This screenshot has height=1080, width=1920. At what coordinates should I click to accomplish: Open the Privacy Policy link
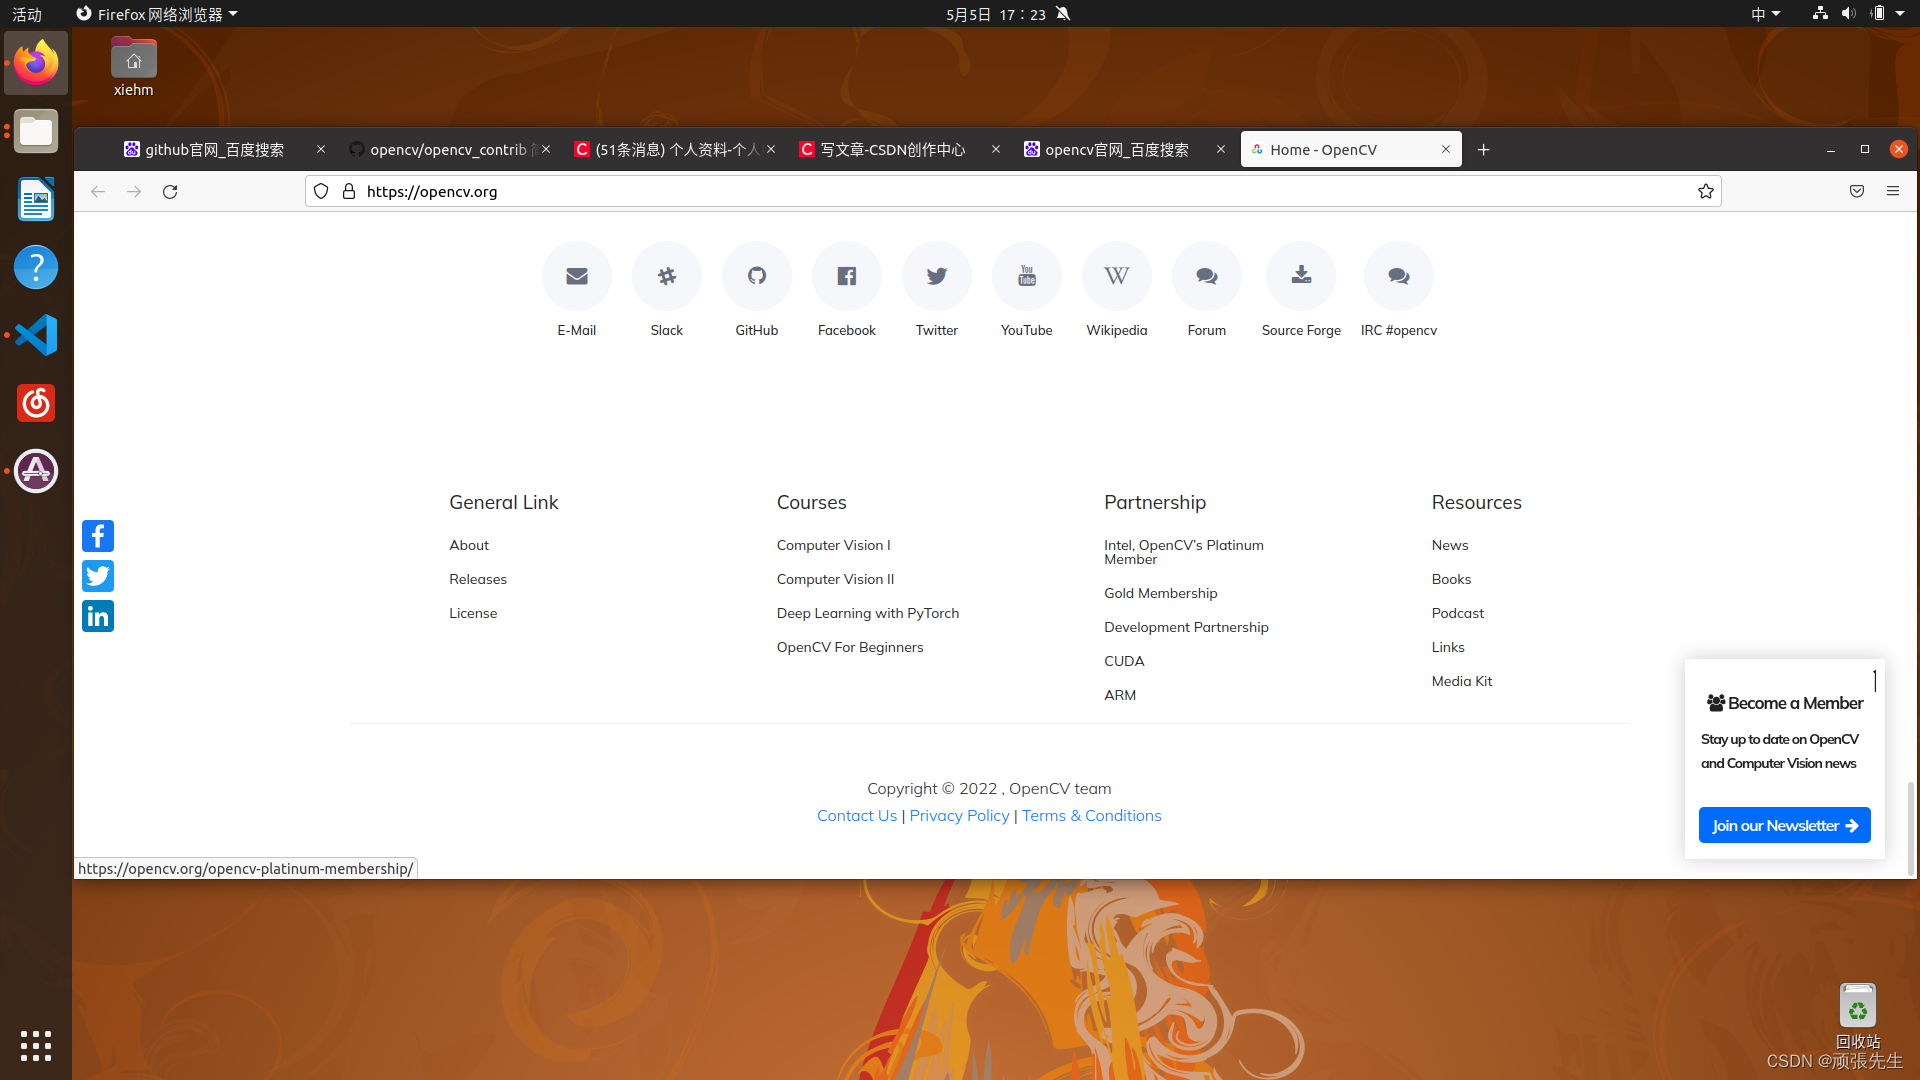(x=959, y=815)
